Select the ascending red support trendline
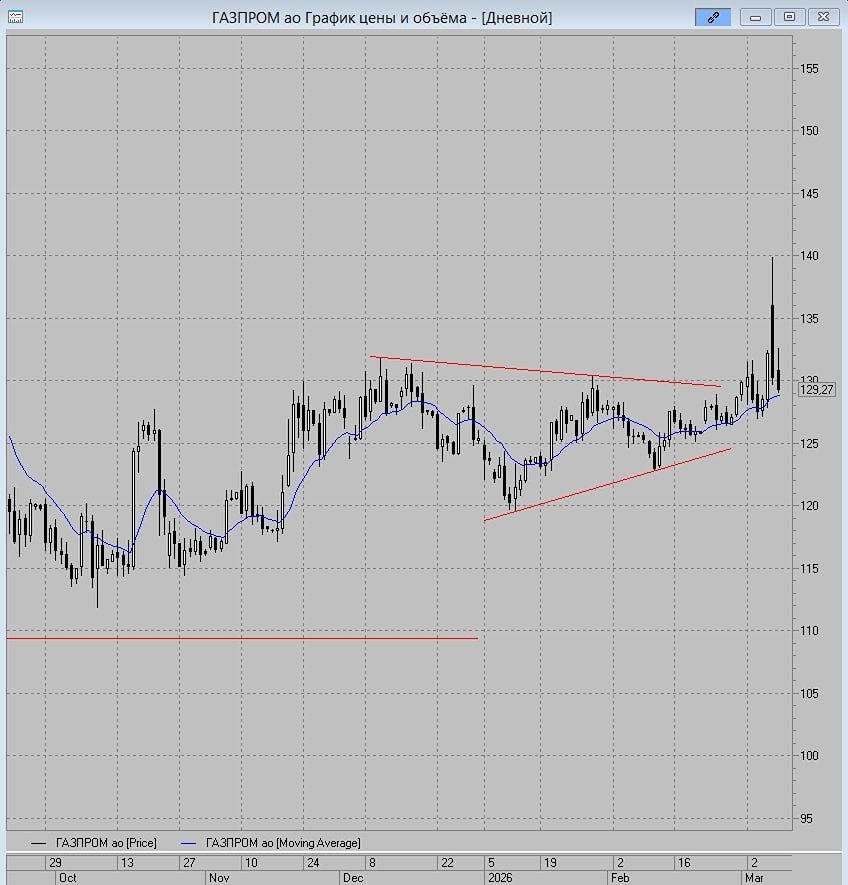The width and height of the screenshot is (848, 885). pos(607,484)
